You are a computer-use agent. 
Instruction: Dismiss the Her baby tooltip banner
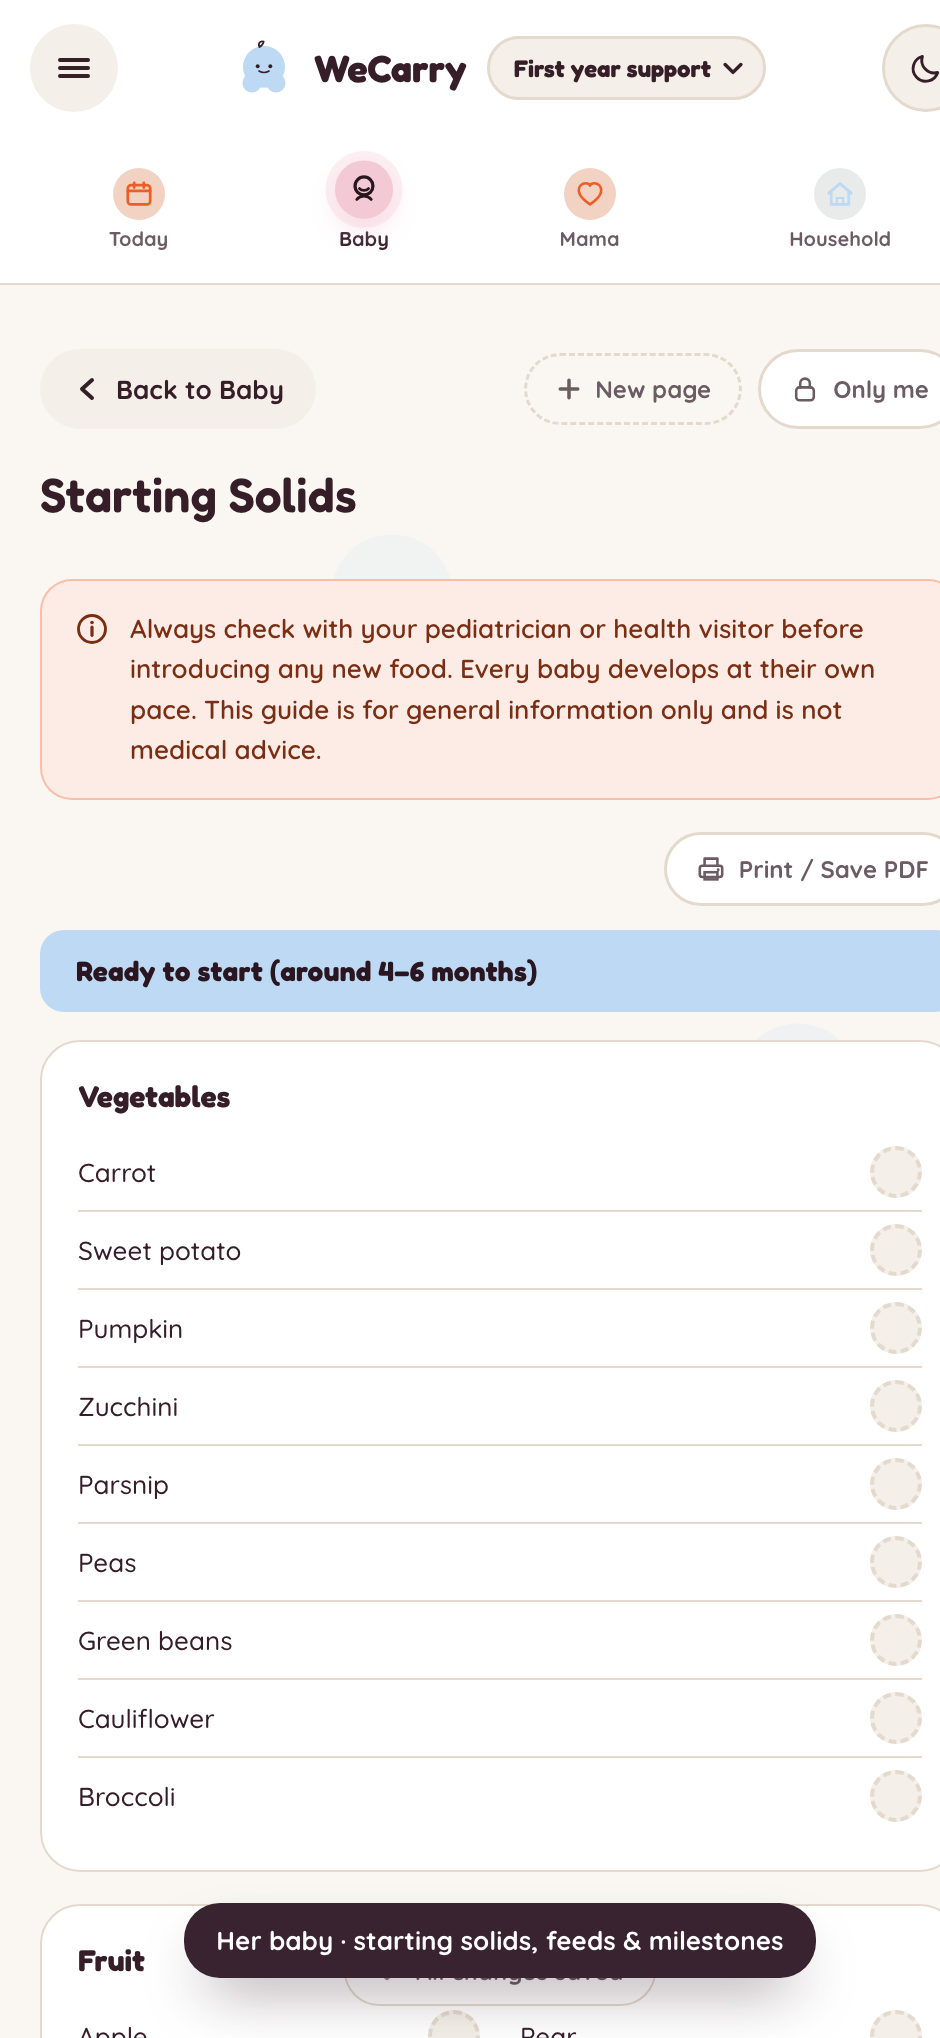[x=500, y=1940]
